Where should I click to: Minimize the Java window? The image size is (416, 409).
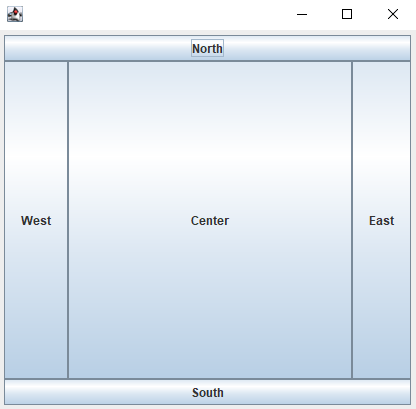click(302, 14)
